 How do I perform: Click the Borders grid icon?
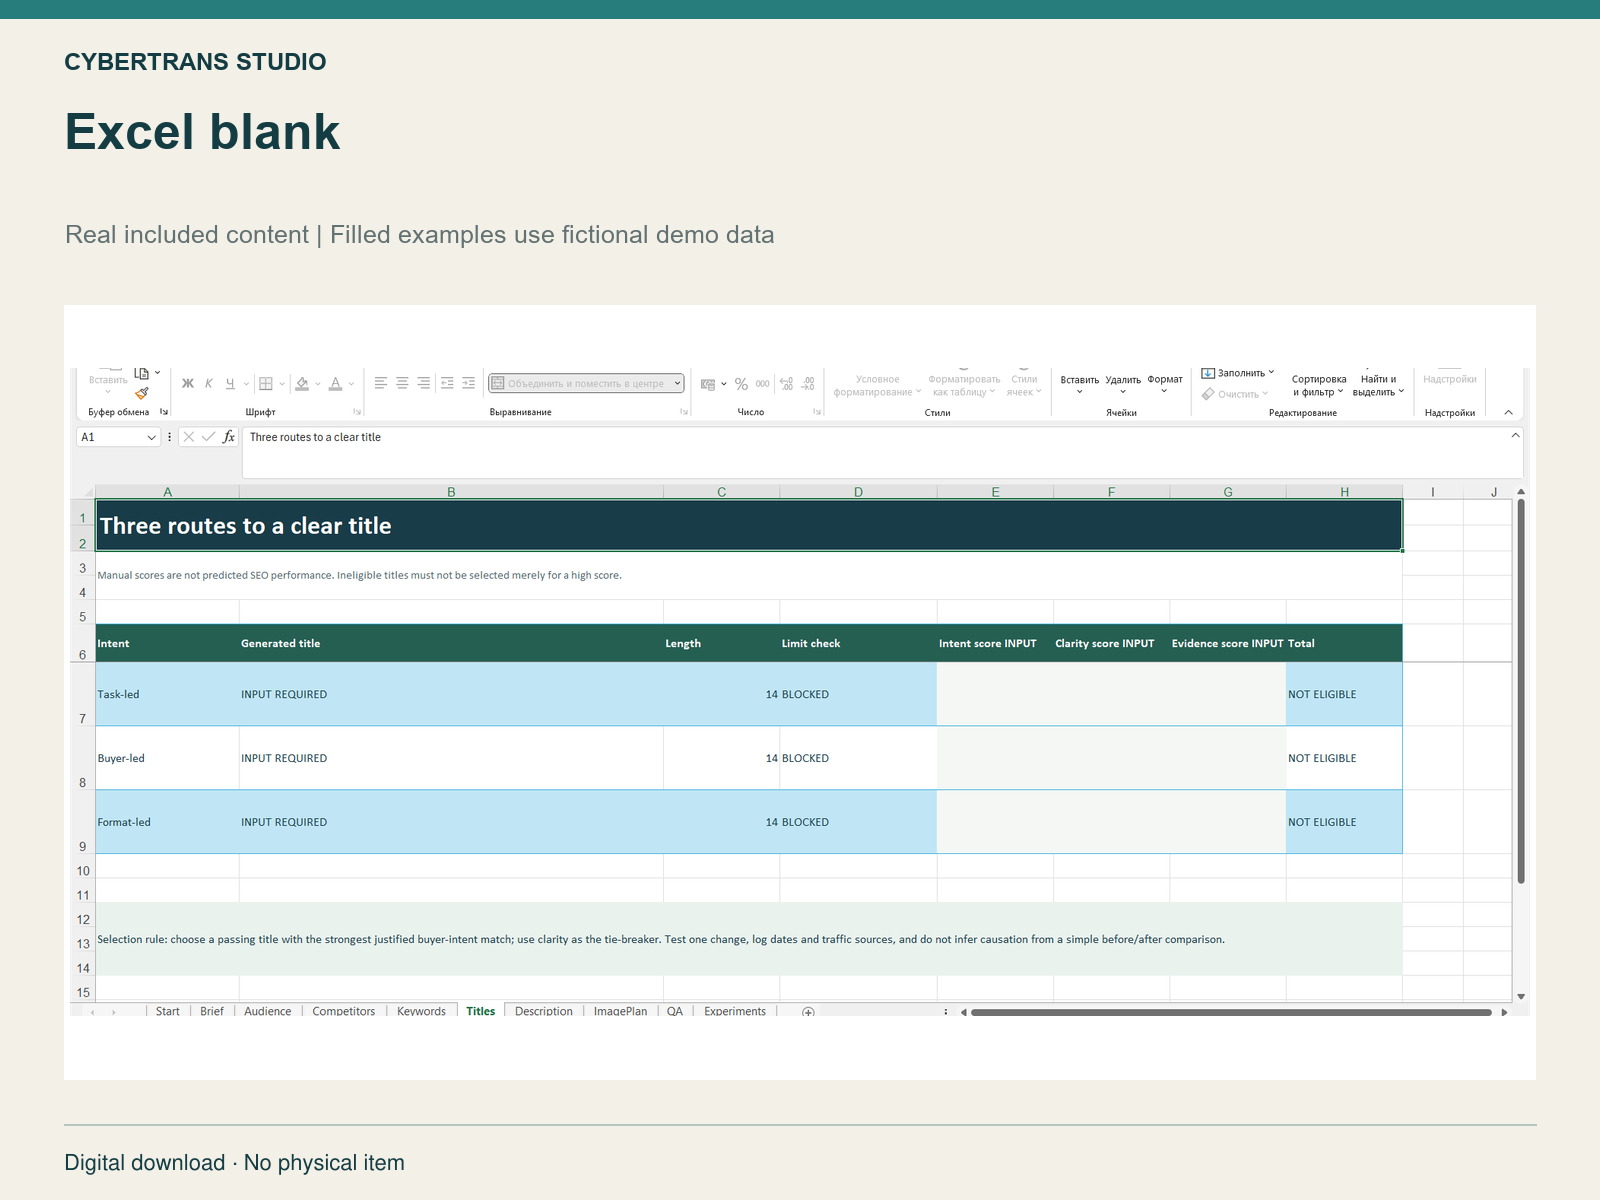click(266, 384)
